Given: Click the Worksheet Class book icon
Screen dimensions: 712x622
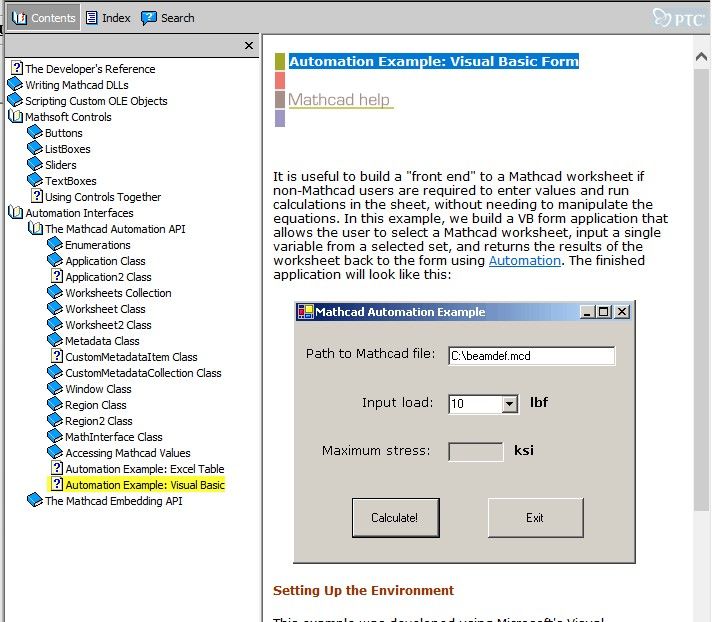Looking at the screenshot, I should click(55, 308).
